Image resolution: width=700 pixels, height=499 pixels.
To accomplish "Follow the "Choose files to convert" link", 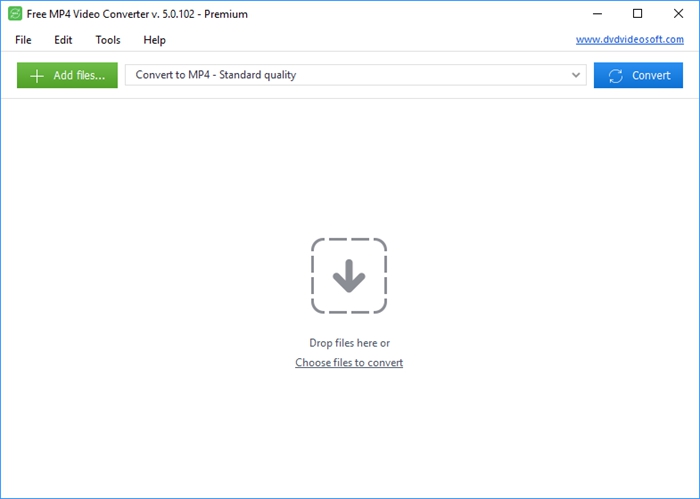I will pos(349,362).
